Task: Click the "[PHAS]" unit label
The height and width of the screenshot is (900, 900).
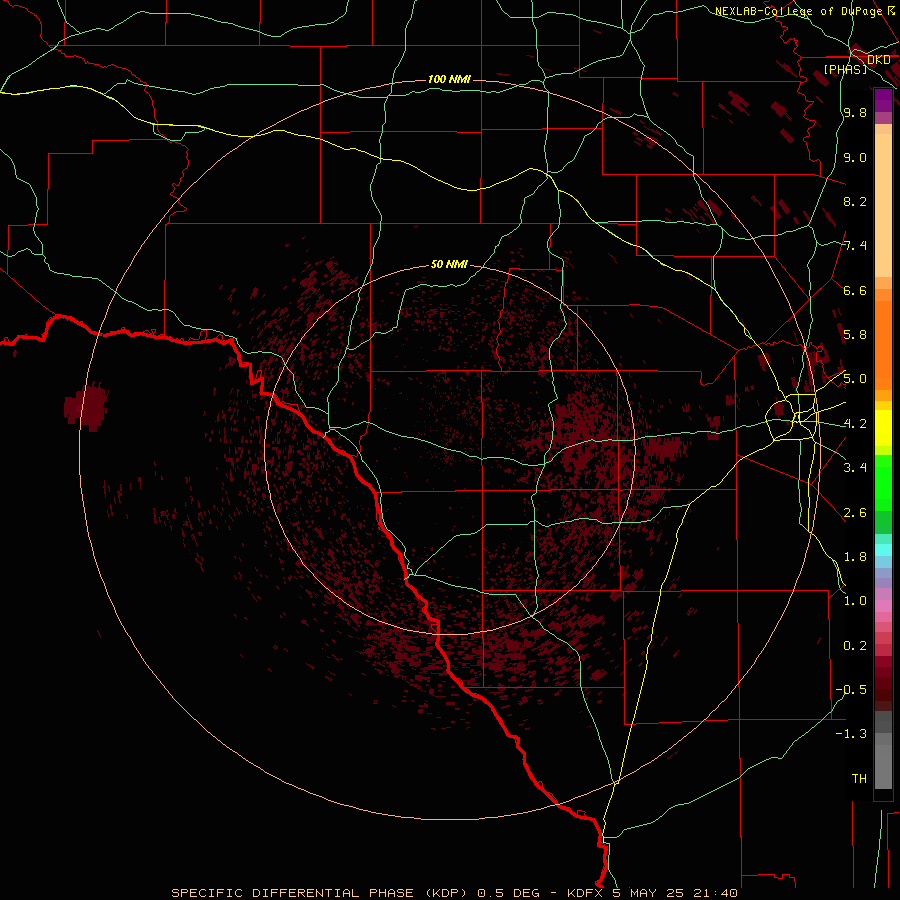Action: click(x=845, y=69)
